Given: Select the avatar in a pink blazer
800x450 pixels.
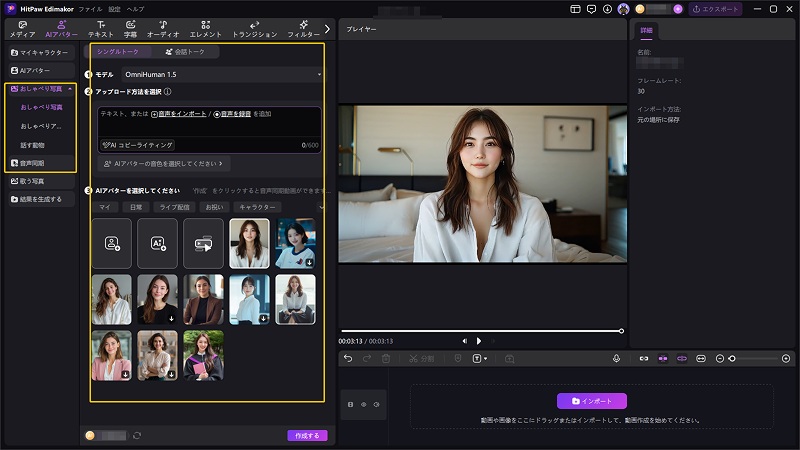Looking at the screenshot, I should point(112,356).
